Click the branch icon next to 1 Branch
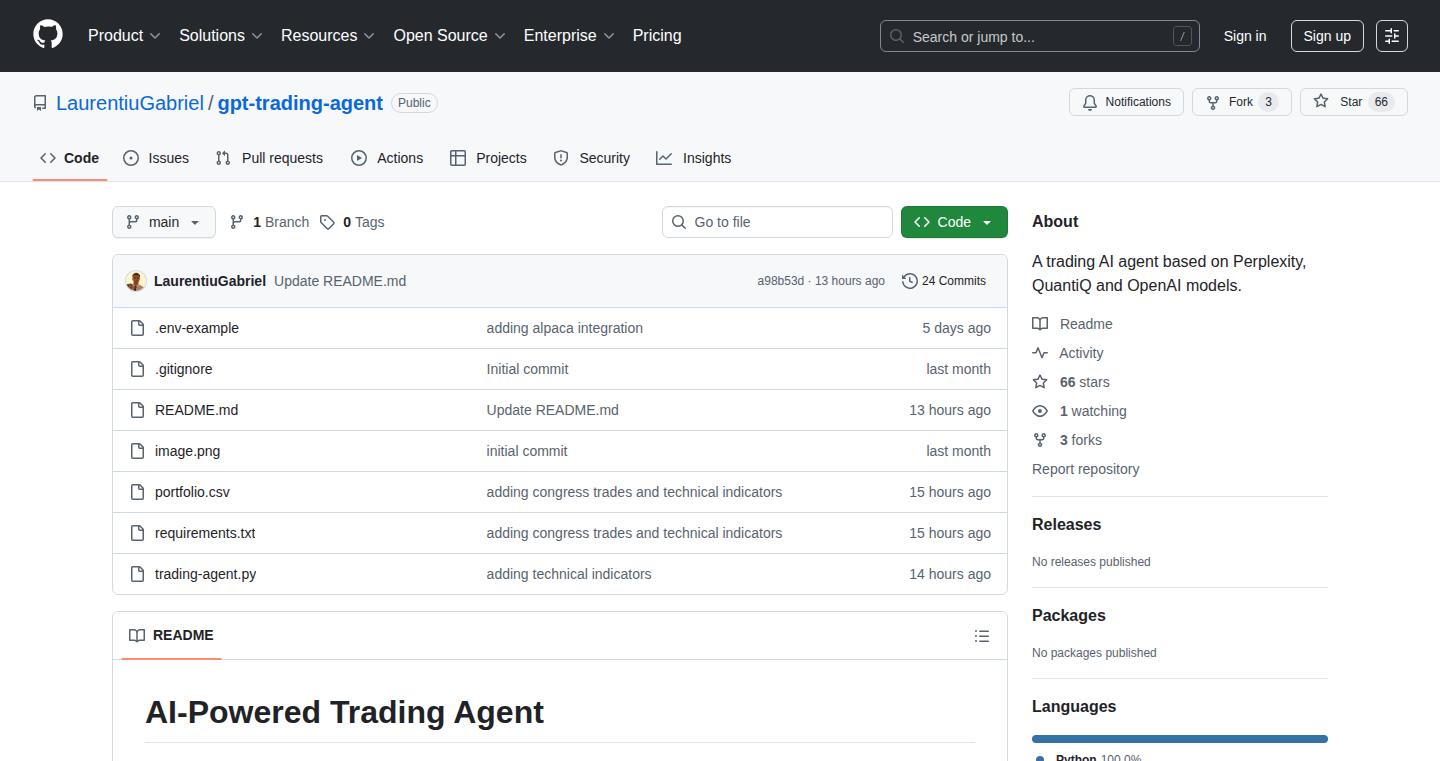The width and height of the screenshot is (1440, 761). (237, 222)
